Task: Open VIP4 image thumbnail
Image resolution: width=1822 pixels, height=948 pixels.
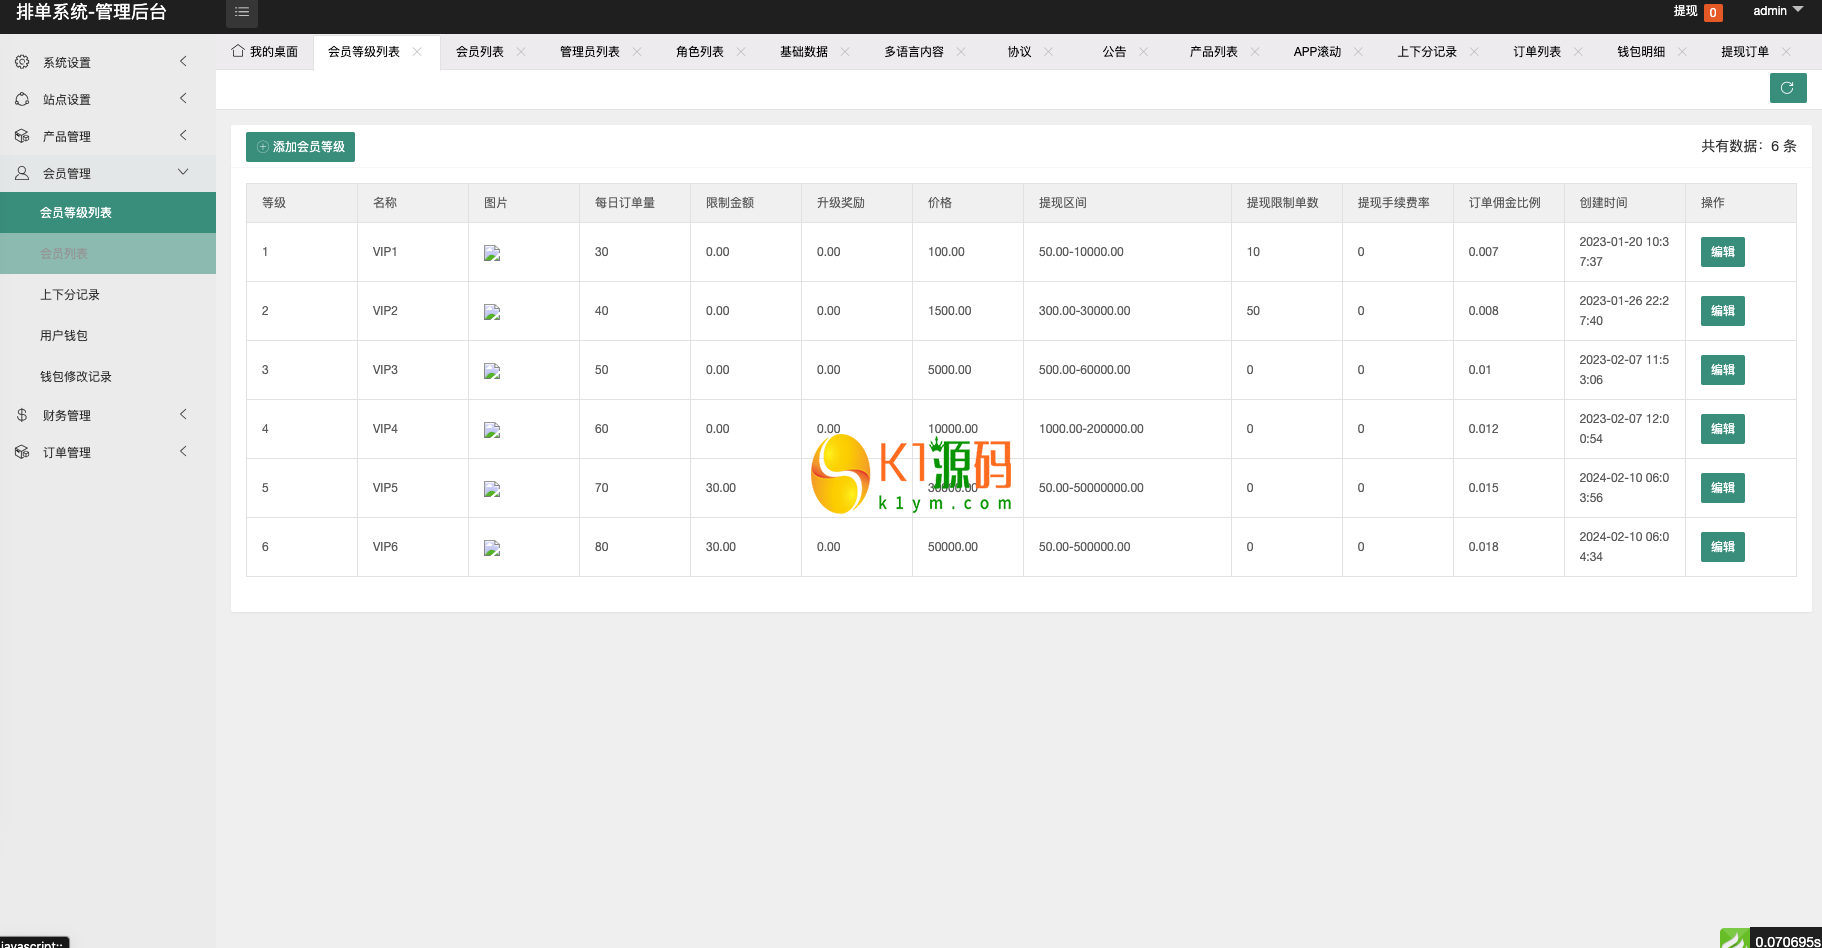Action: pyautogui.click(x=492, y=430)
